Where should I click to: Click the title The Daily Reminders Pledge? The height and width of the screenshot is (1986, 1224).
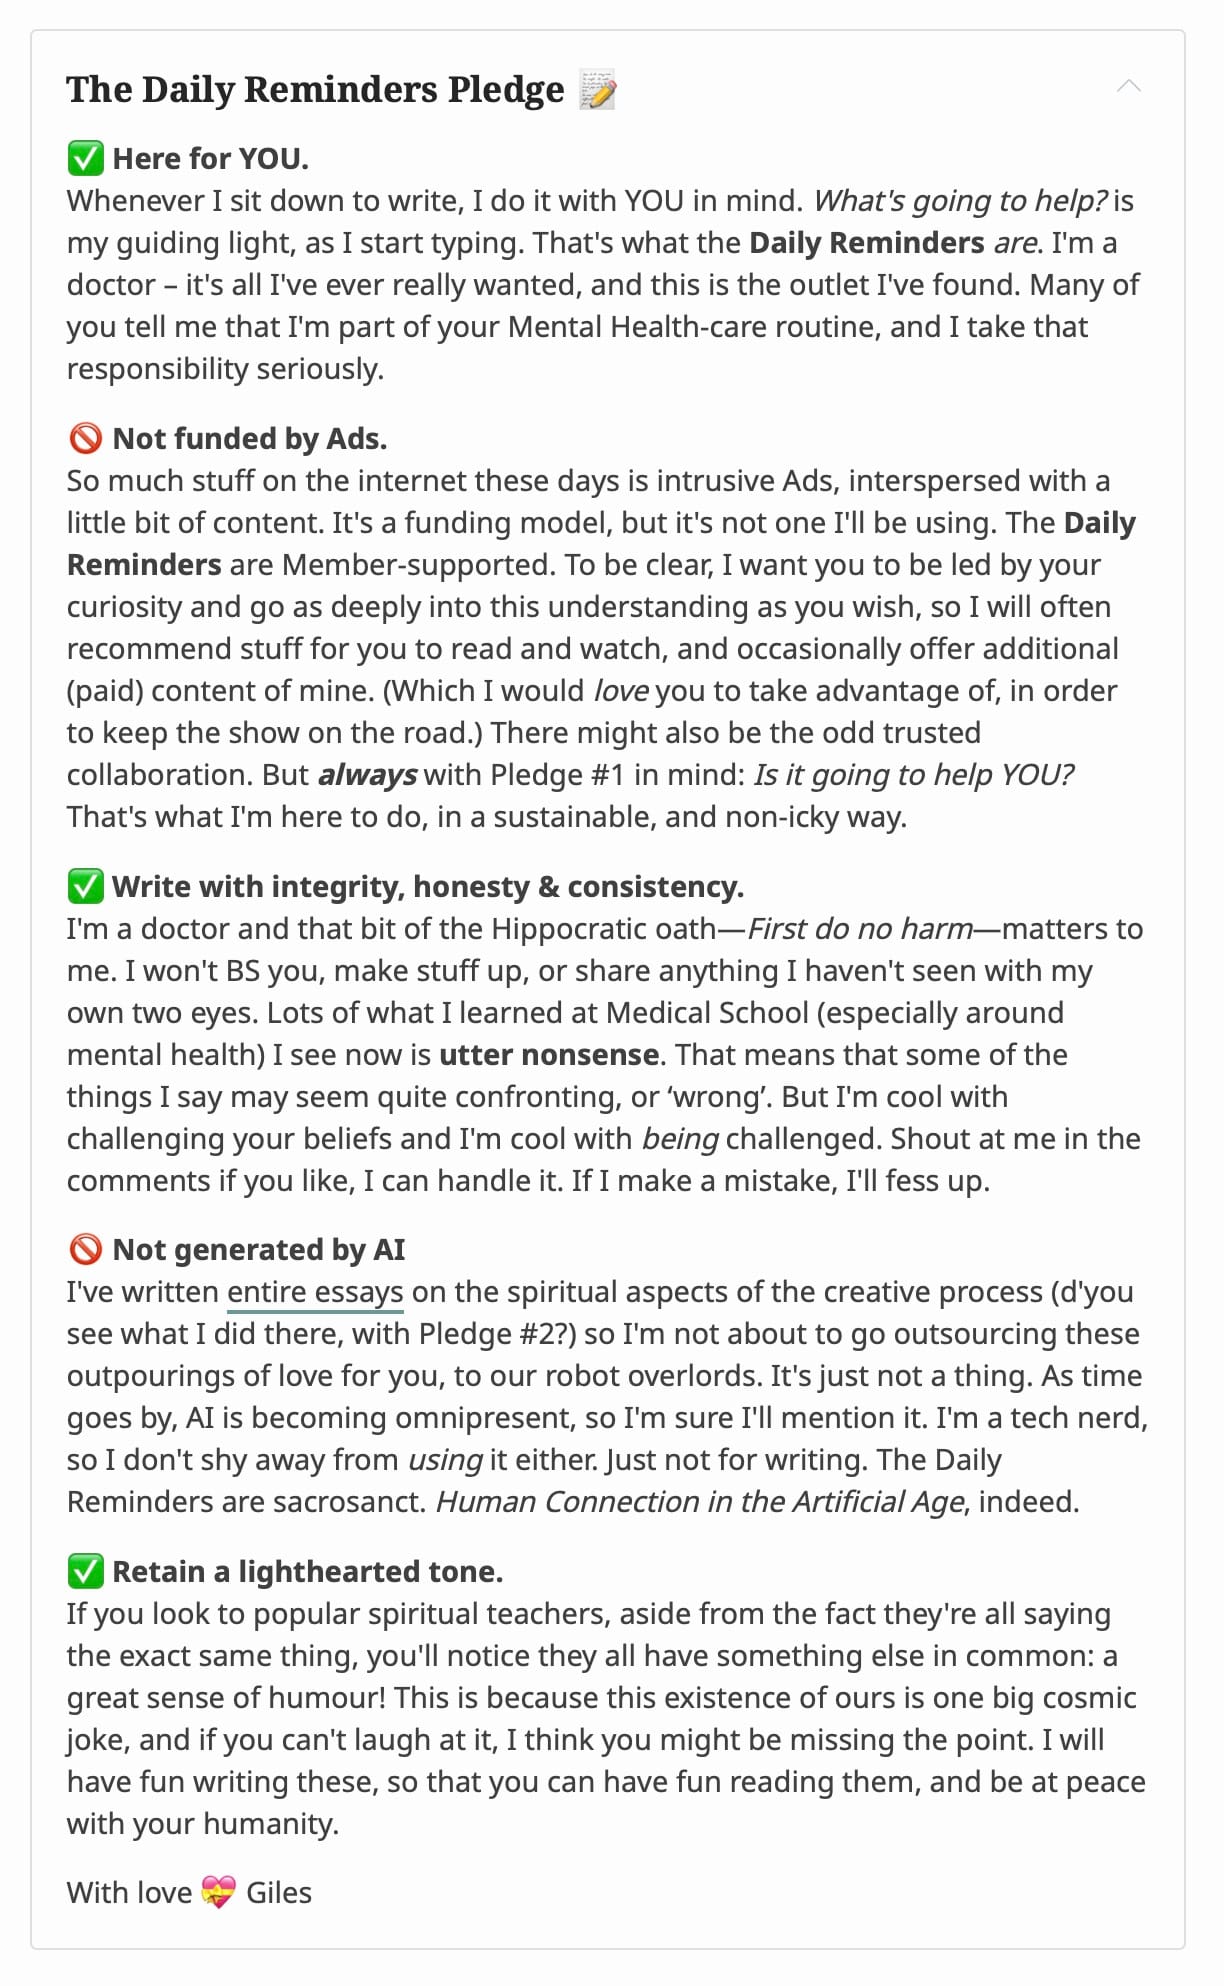coord(315,90)
